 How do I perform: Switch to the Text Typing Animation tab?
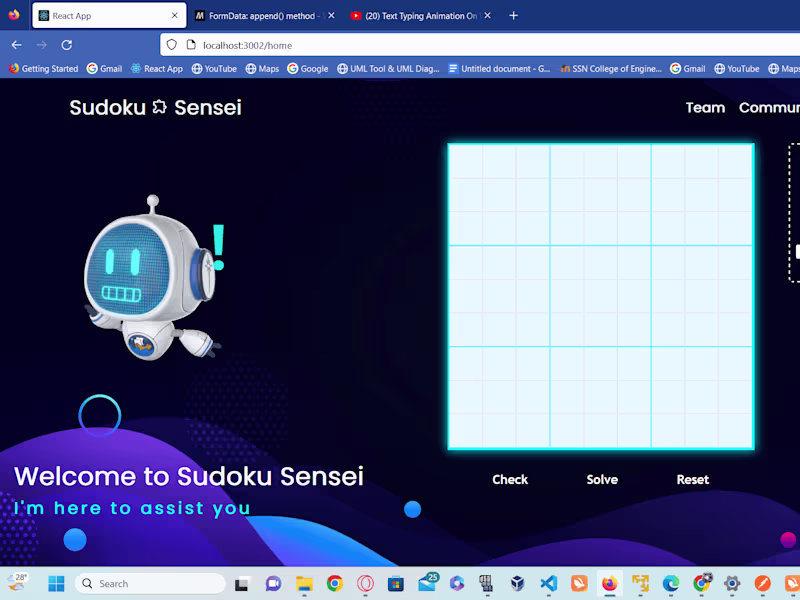pyautogui.click(x=421, y=16)
